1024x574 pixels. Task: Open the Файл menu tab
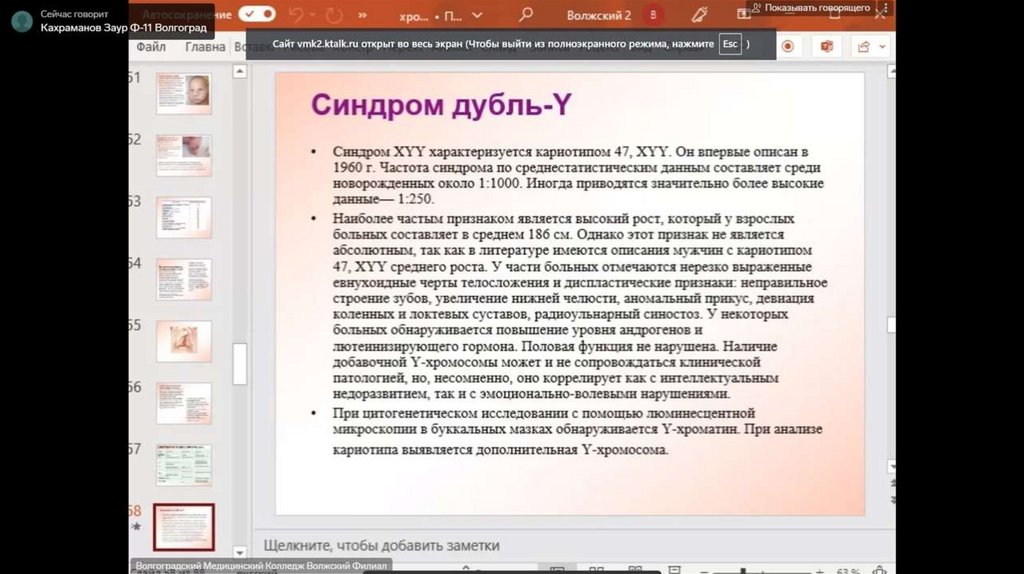pos(151,47)
